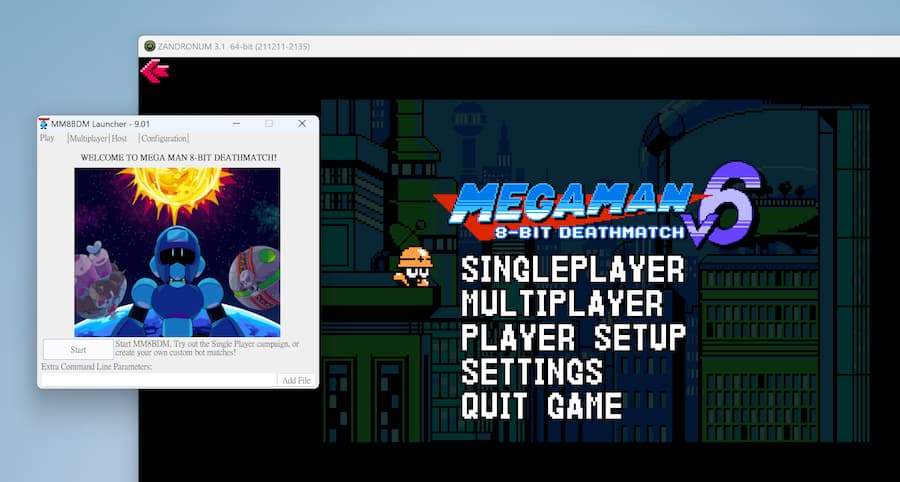Click the Start button in the launcher
Image resolution: width=900 pixels, height=482 pixels.
click(x=78, y=349)
